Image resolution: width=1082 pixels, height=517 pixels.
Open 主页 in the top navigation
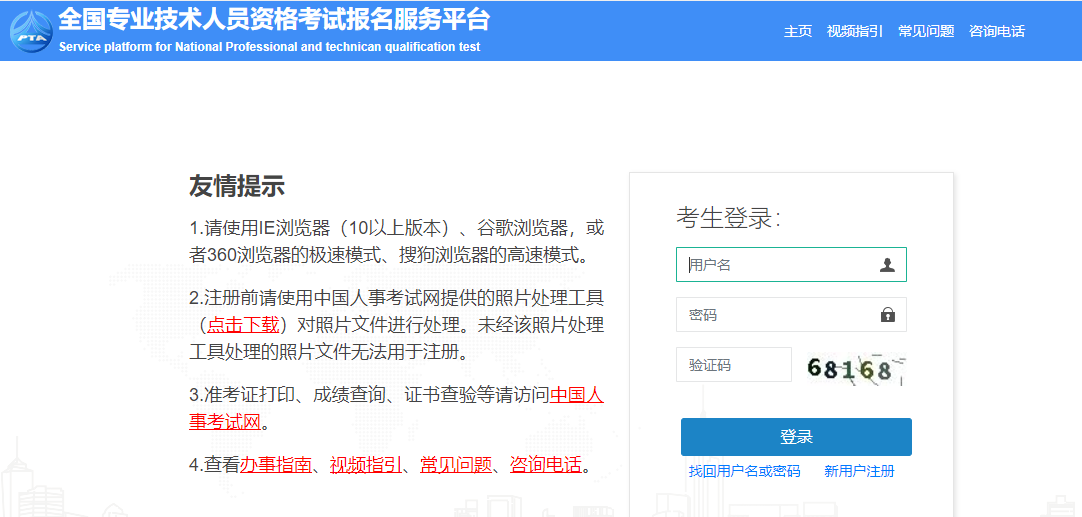click(798, 31)
